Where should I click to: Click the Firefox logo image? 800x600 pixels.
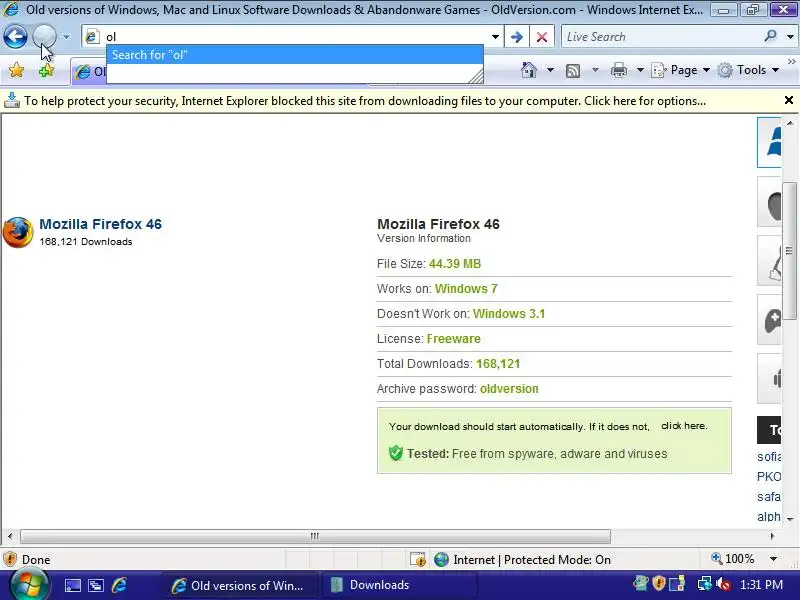point(18,232)
